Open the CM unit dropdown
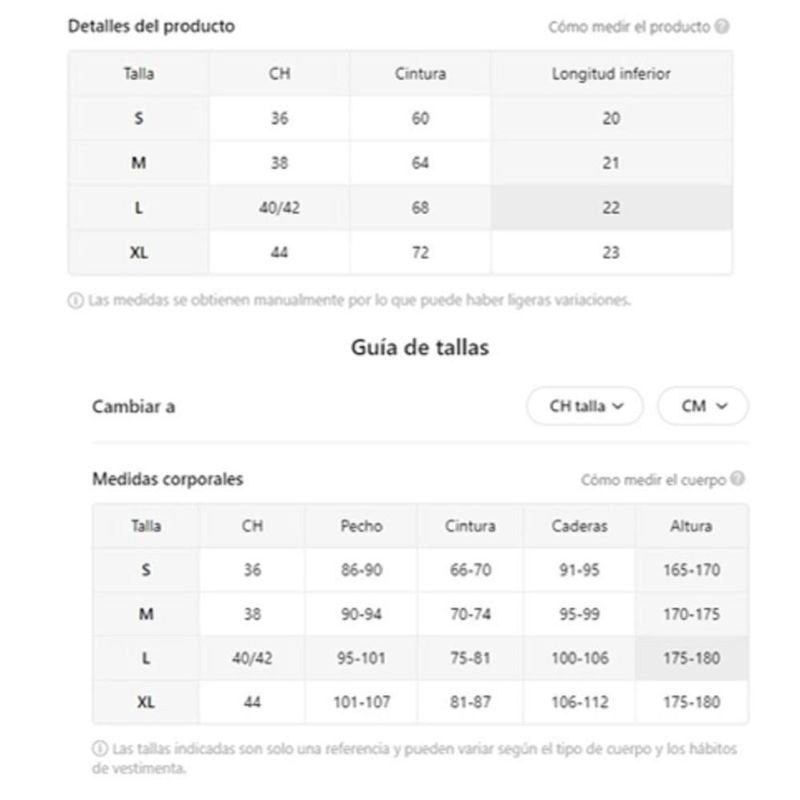Screen dimensions: 800x800 pos(703,406)
